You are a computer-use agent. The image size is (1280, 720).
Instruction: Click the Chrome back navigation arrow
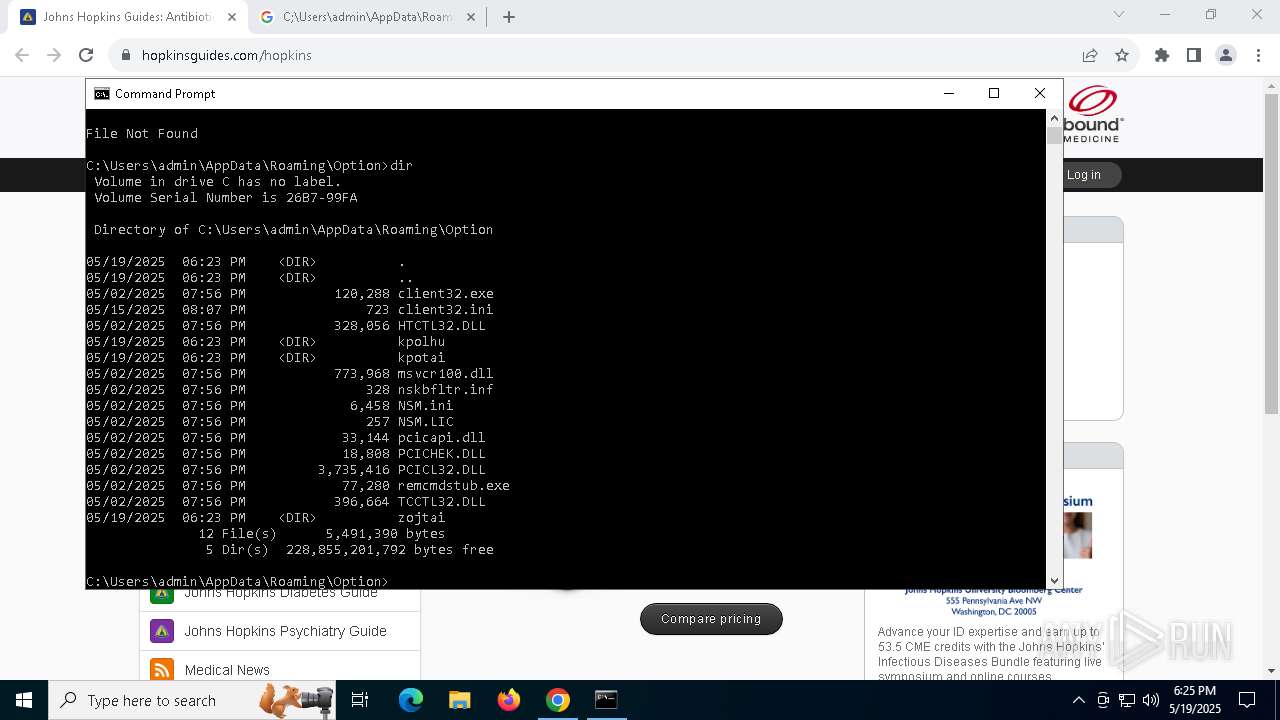pyautogui.click(x=22, y=55)
